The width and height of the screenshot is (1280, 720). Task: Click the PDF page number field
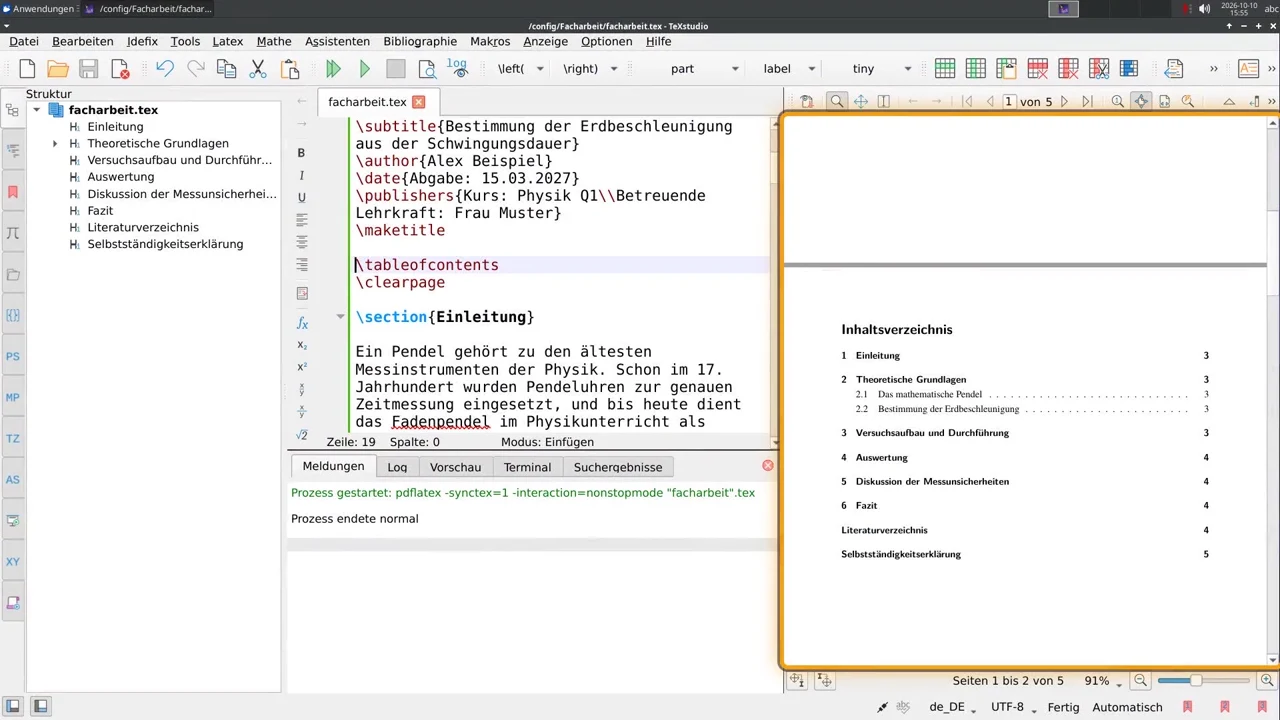[1009, 101]
